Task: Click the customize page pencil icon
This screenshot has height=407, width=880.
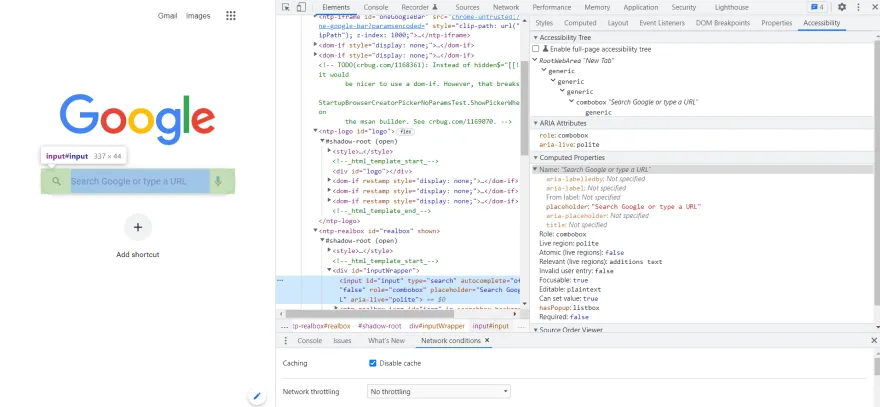Action: coord(257,396)
